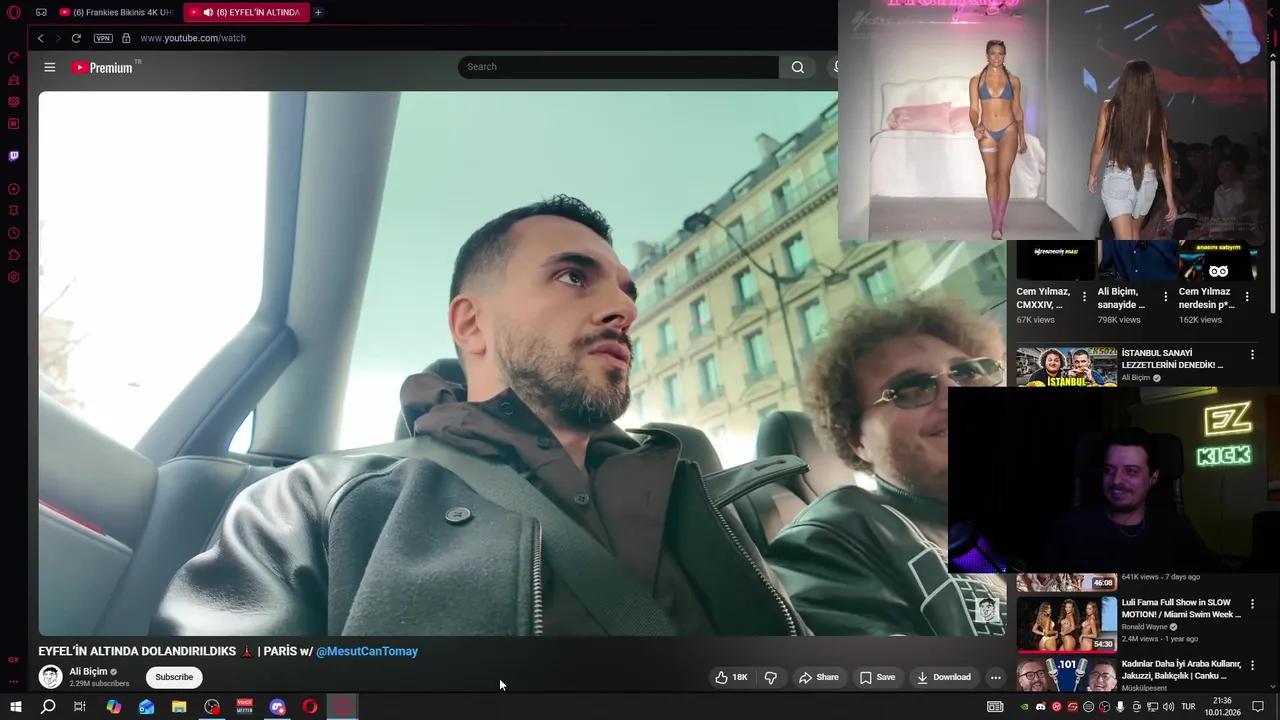Open the system tray volume icon
1280x720 pixels.
(1168, 707)
